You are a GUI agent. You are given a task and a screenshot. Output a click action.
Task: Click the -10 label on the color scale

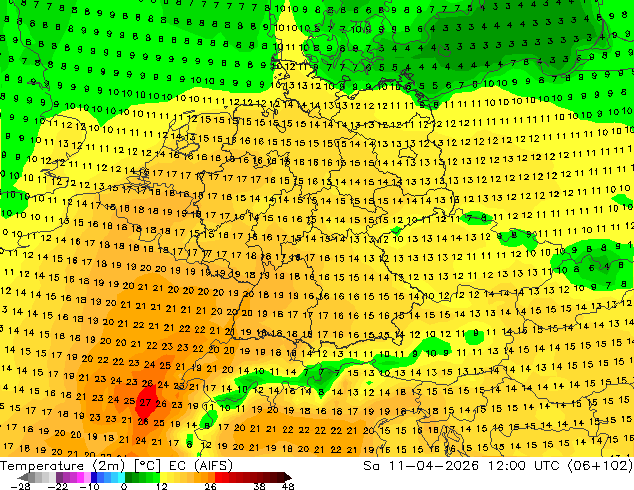[89, 486]
